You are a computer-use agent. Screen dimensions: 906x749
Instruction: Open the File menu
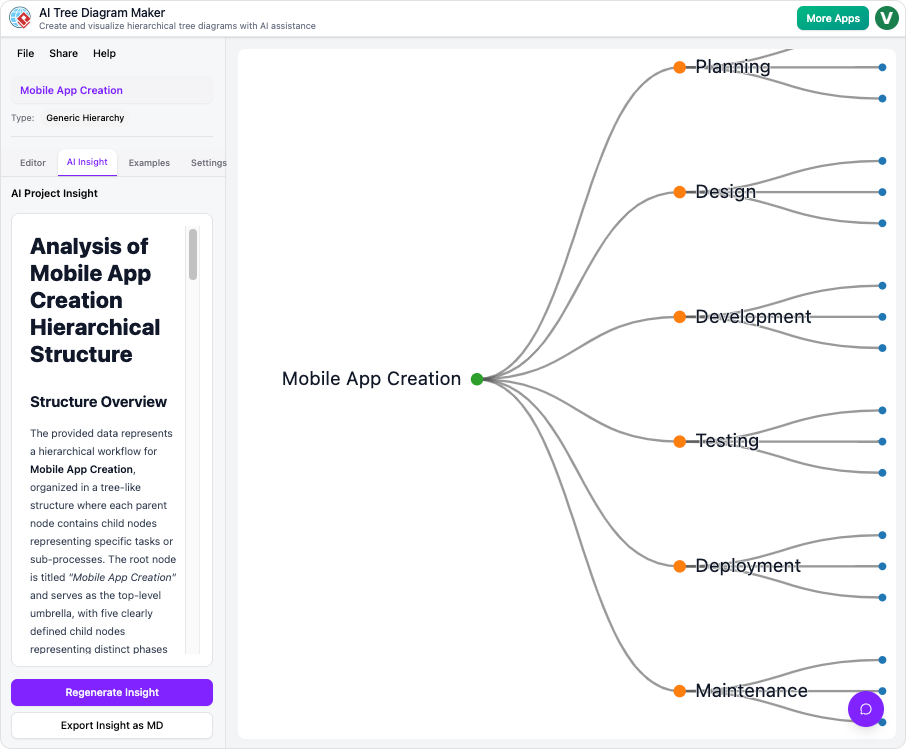point(25,53)
